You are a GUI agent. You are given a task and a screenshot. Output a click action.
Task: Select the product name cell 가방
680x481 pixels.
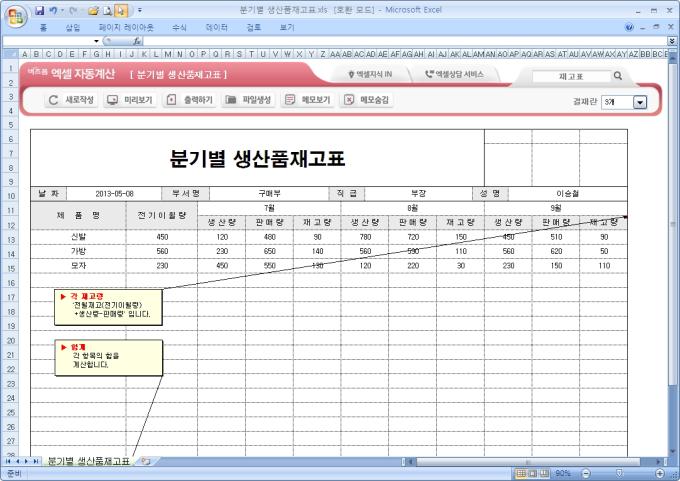[x=78, y=251]
